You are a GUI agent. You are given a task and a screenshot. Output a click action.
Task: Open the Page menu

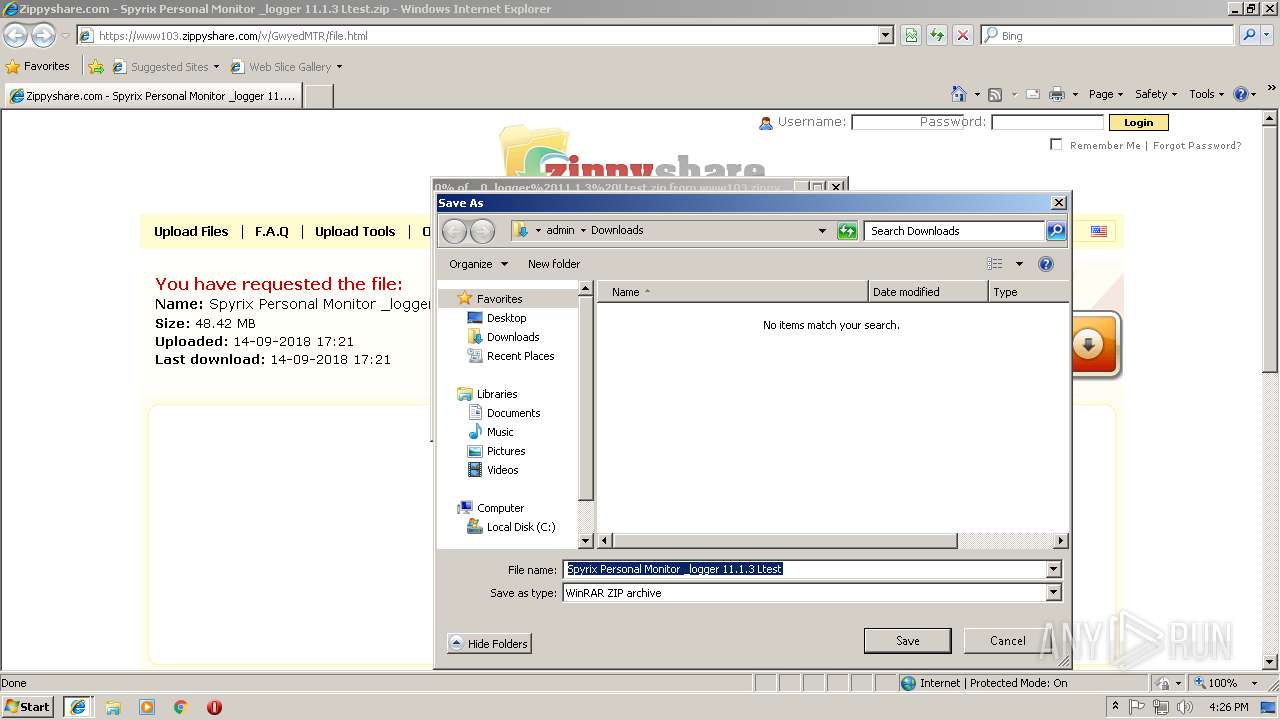point(1106,94)
